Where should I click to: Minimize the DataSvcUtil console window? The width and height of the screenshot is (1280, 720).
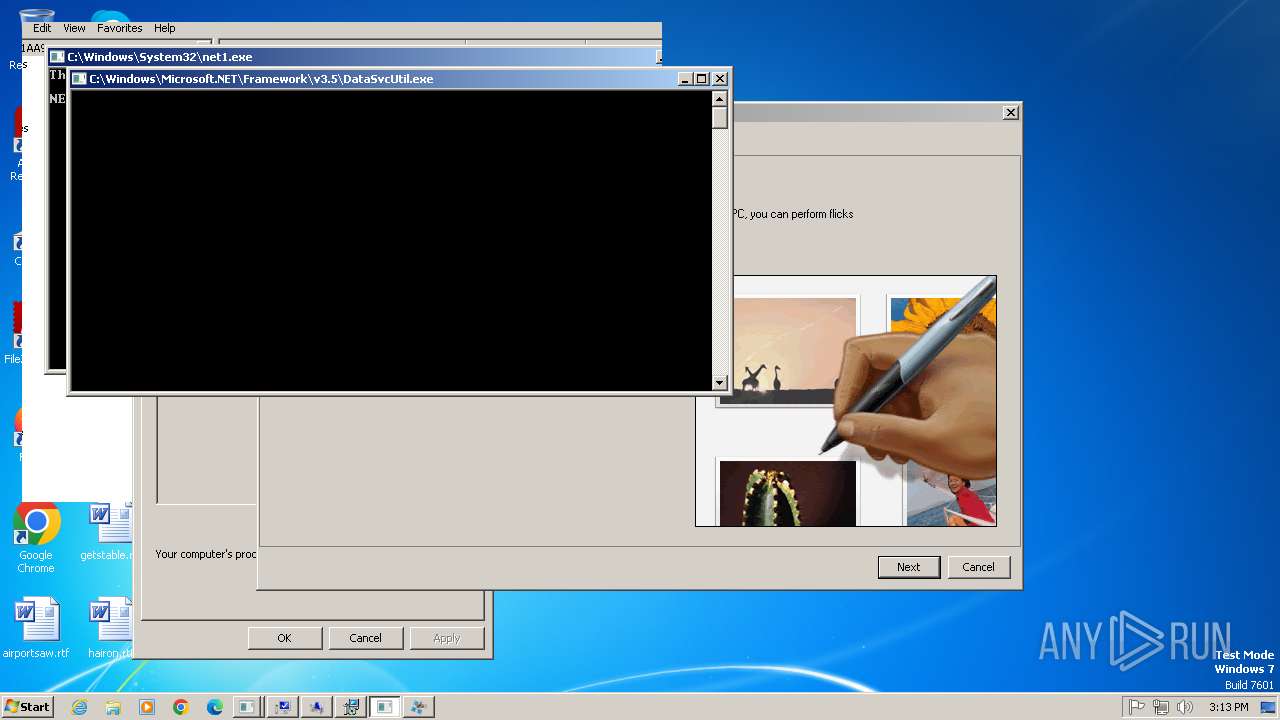pos(685,79)
